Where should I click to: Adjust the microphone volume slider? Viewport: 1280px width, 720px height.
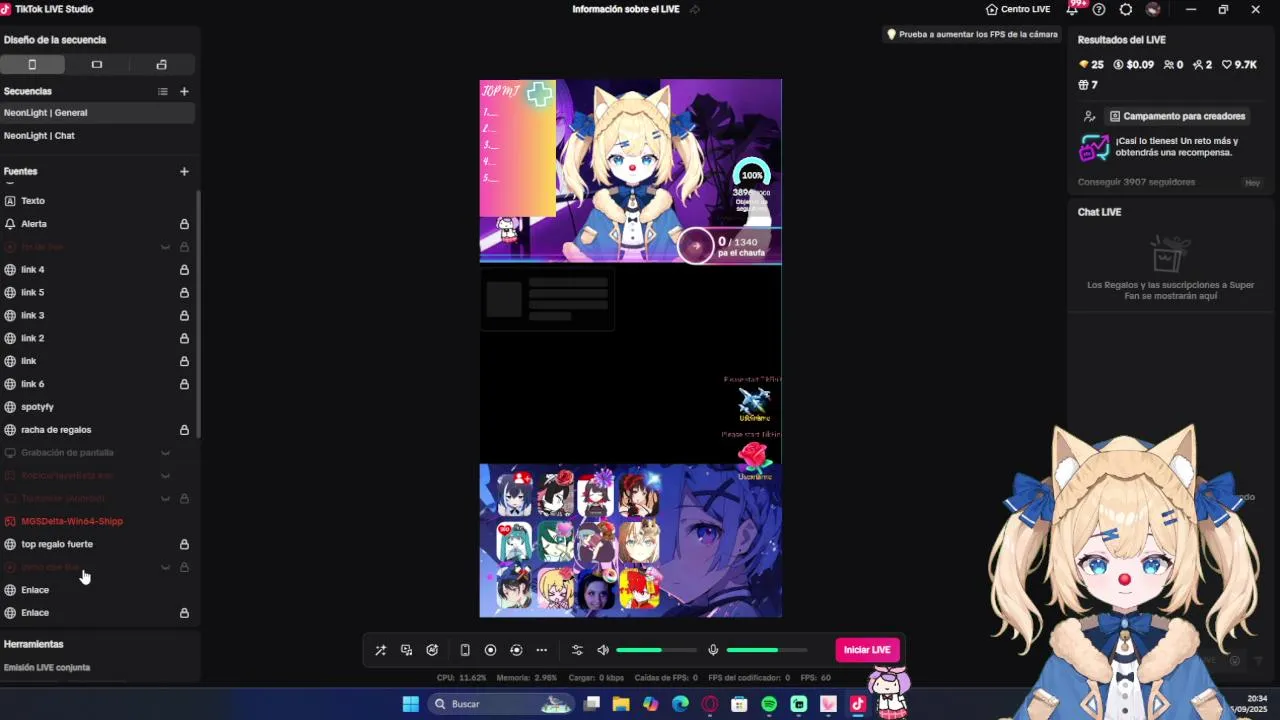[767, 650]
